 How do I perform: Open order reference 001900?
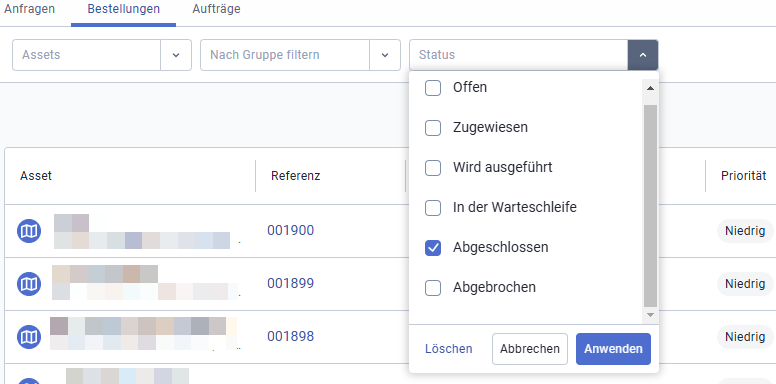[x=291, y=231]
